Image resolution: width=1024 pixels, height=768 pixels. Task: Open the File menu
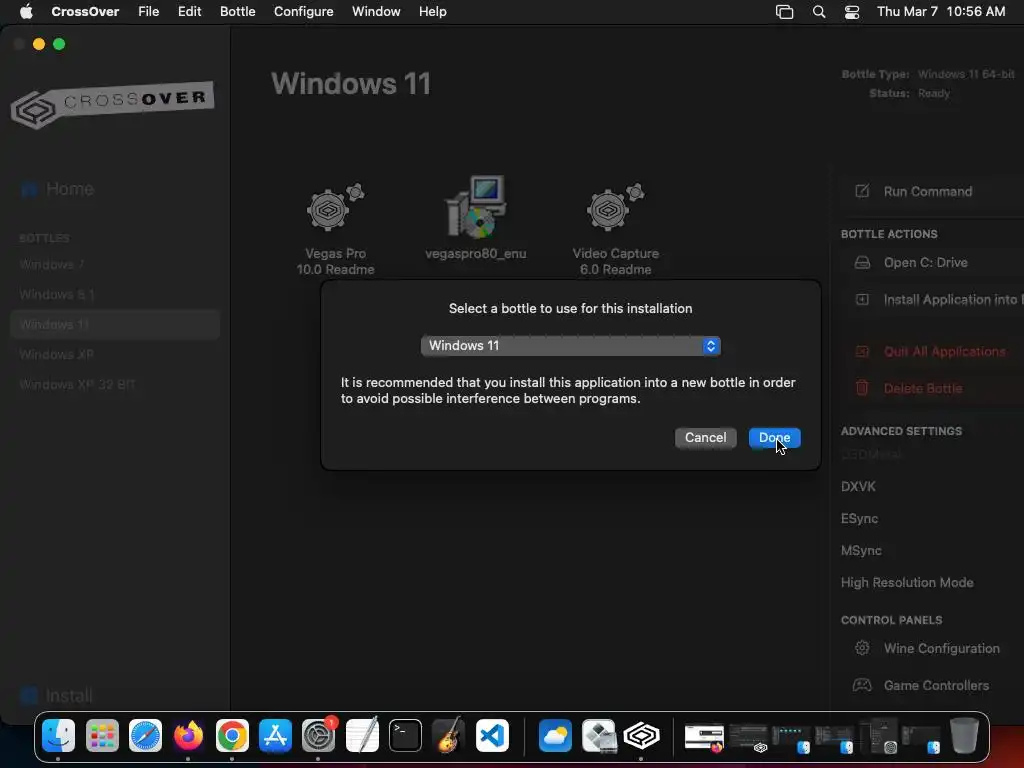pyautogui.click(x=149, y=12)
